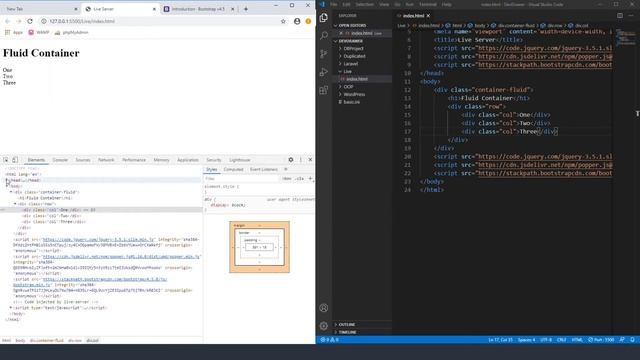Click errors and warnings count in status bar
This screenshot has width=640, height=360.
(330, 340)
